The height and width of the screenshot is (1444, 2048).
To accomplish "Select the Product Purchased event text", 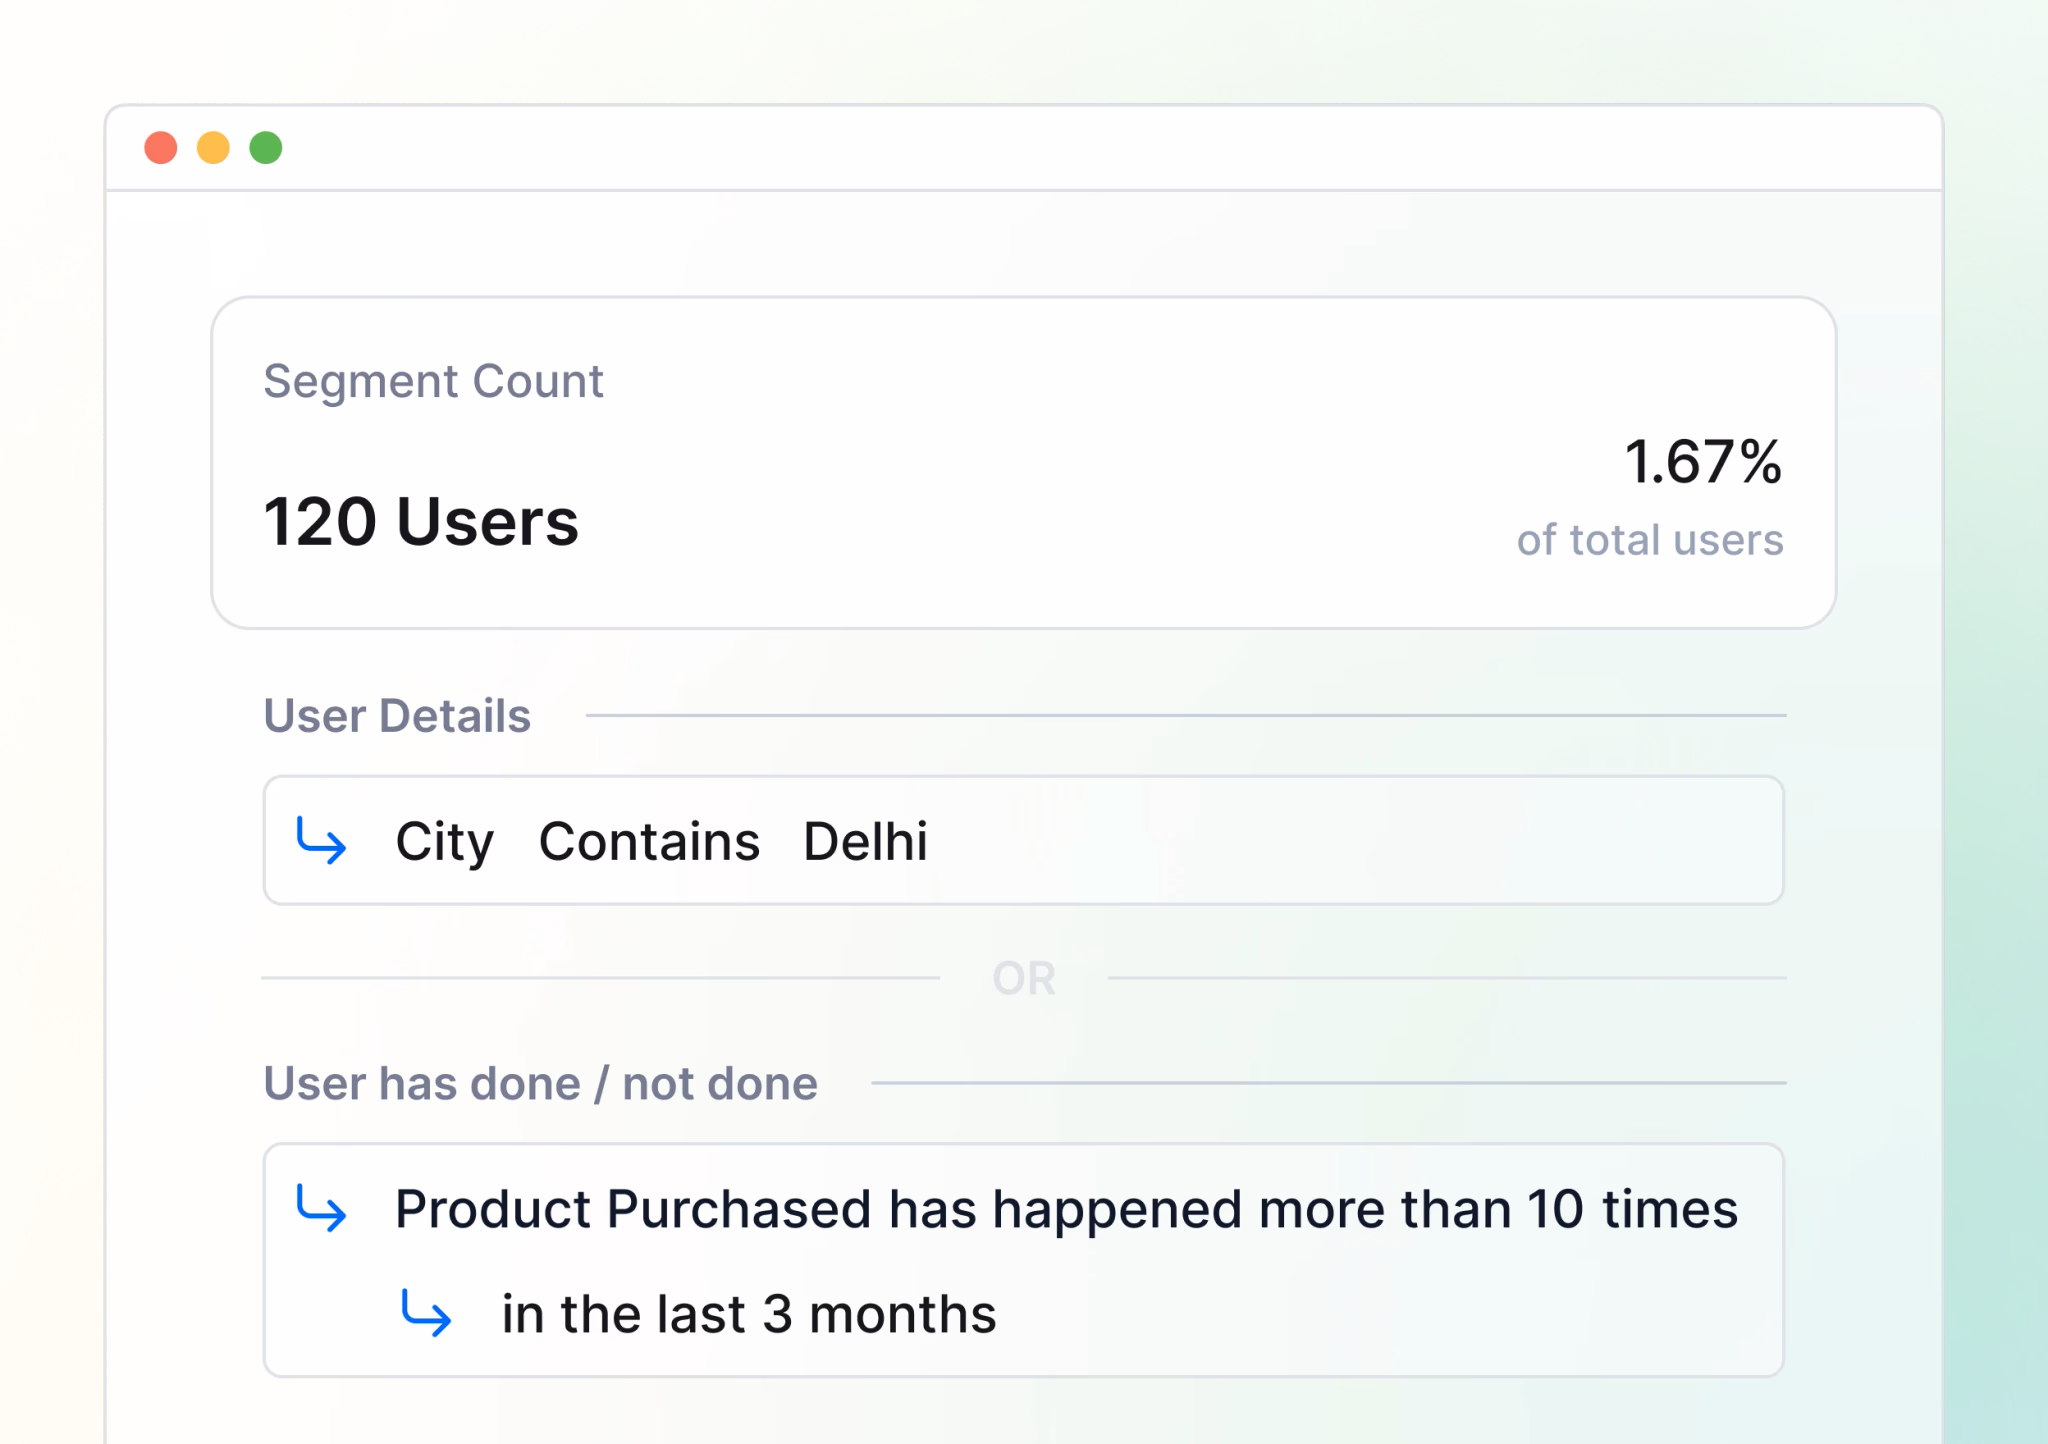I will pos(634,1209).
